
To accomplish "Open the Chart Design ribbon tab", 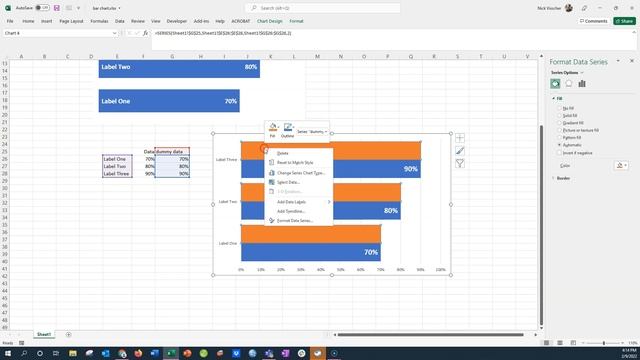I will pos(269,21).
